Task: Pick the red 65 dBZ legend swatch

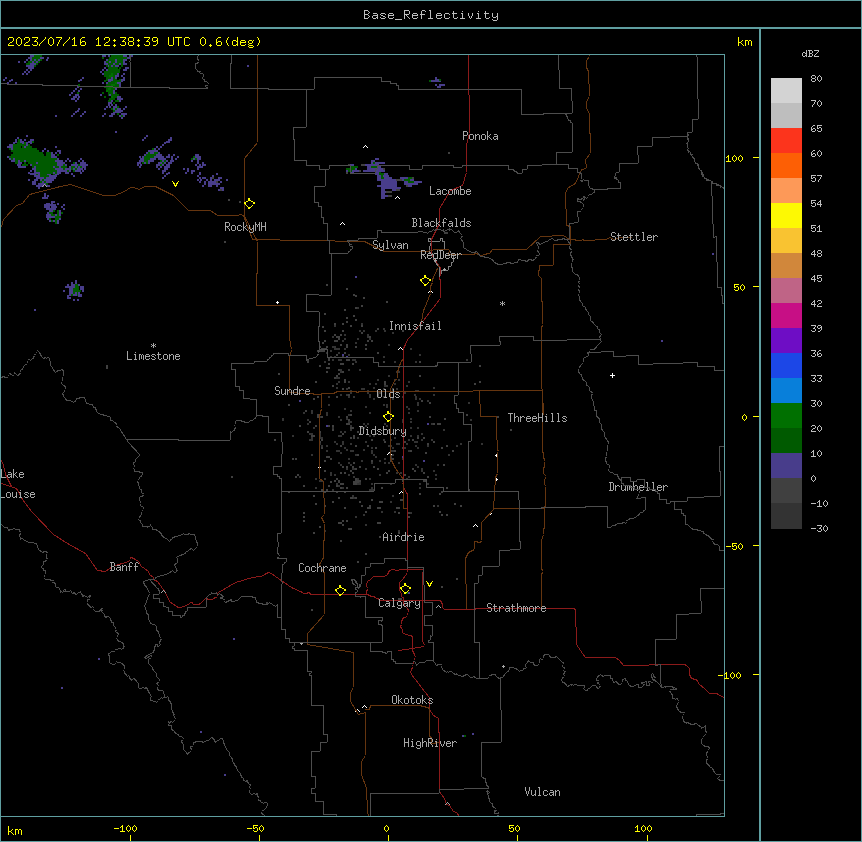Action: [786, 140]
